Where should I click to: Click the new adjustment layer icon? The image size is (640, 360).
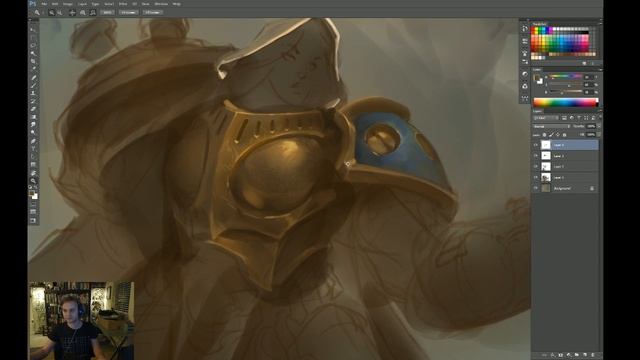click(569, 355)
